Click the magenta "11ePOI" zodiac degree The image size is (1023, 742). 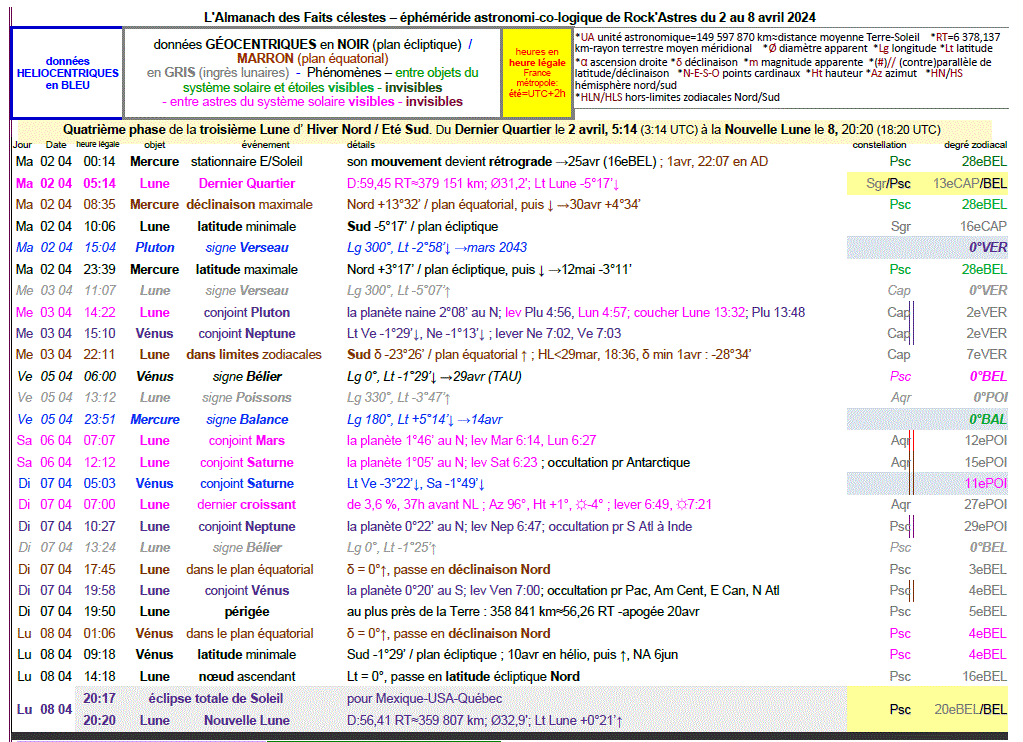[986, 484]
